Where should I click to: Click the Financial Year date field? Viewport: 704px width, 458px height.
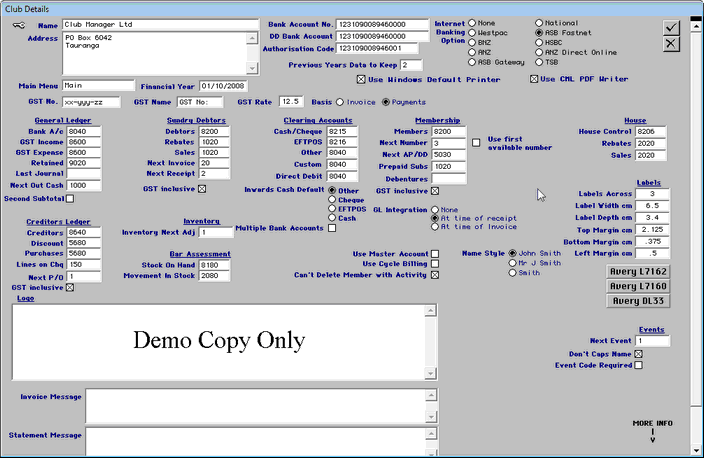223,86
